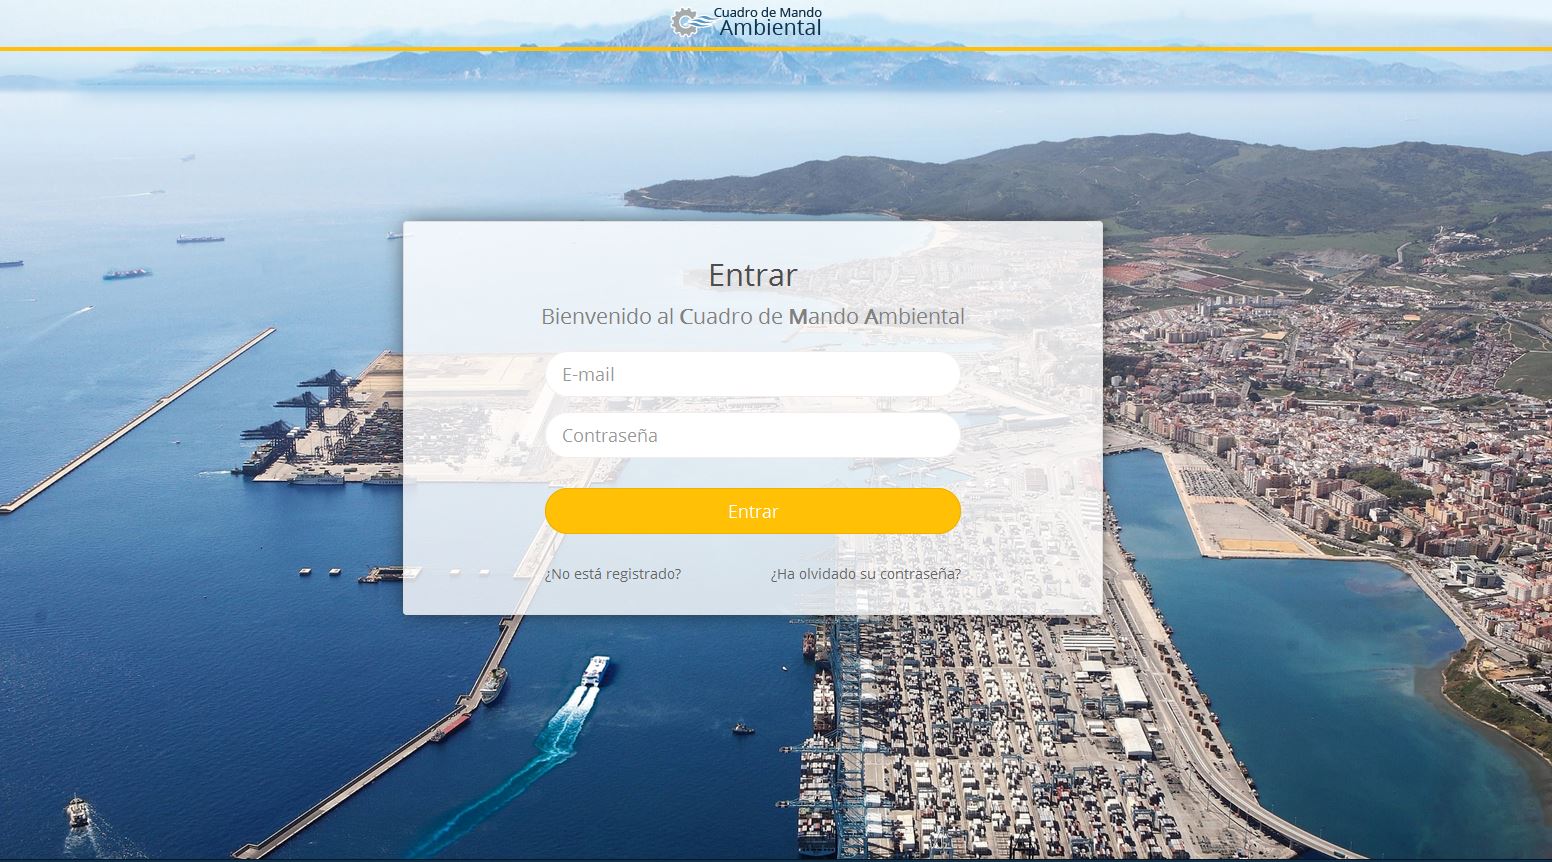Click the yellow Entrar button

click(753, 511)
